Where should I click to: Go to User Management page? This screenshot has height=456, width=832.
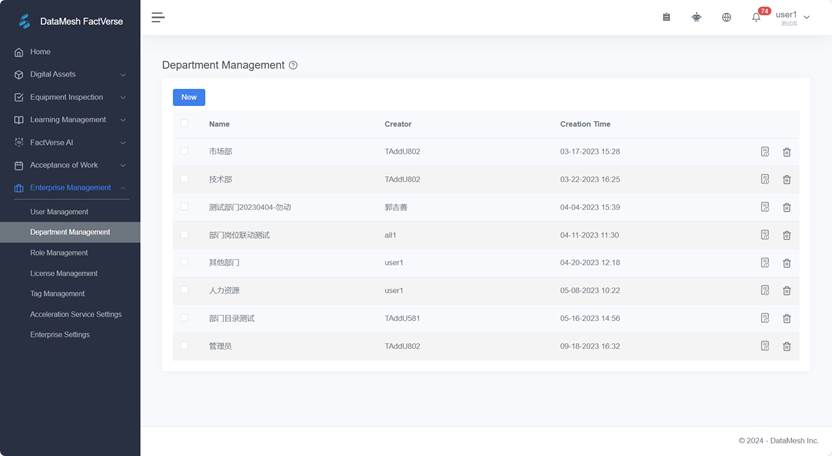pyautogui.click(x=59, y=212)
